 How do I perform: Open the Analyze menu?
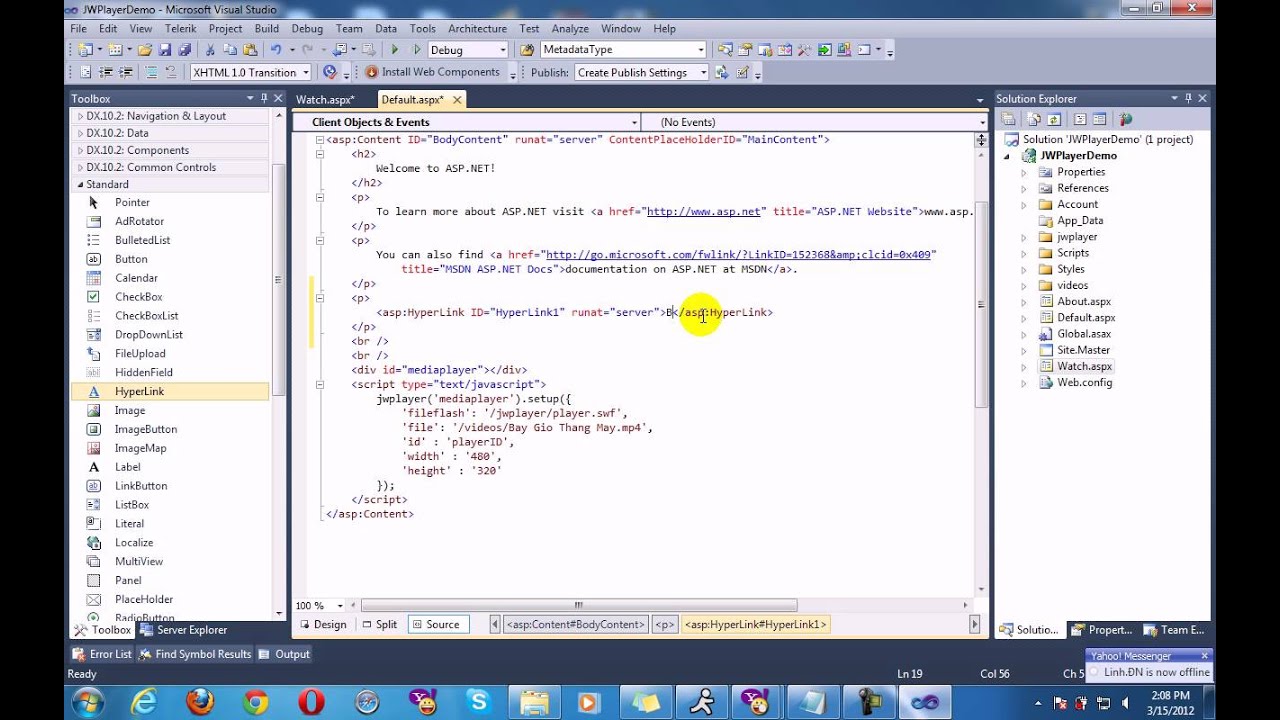570,29
